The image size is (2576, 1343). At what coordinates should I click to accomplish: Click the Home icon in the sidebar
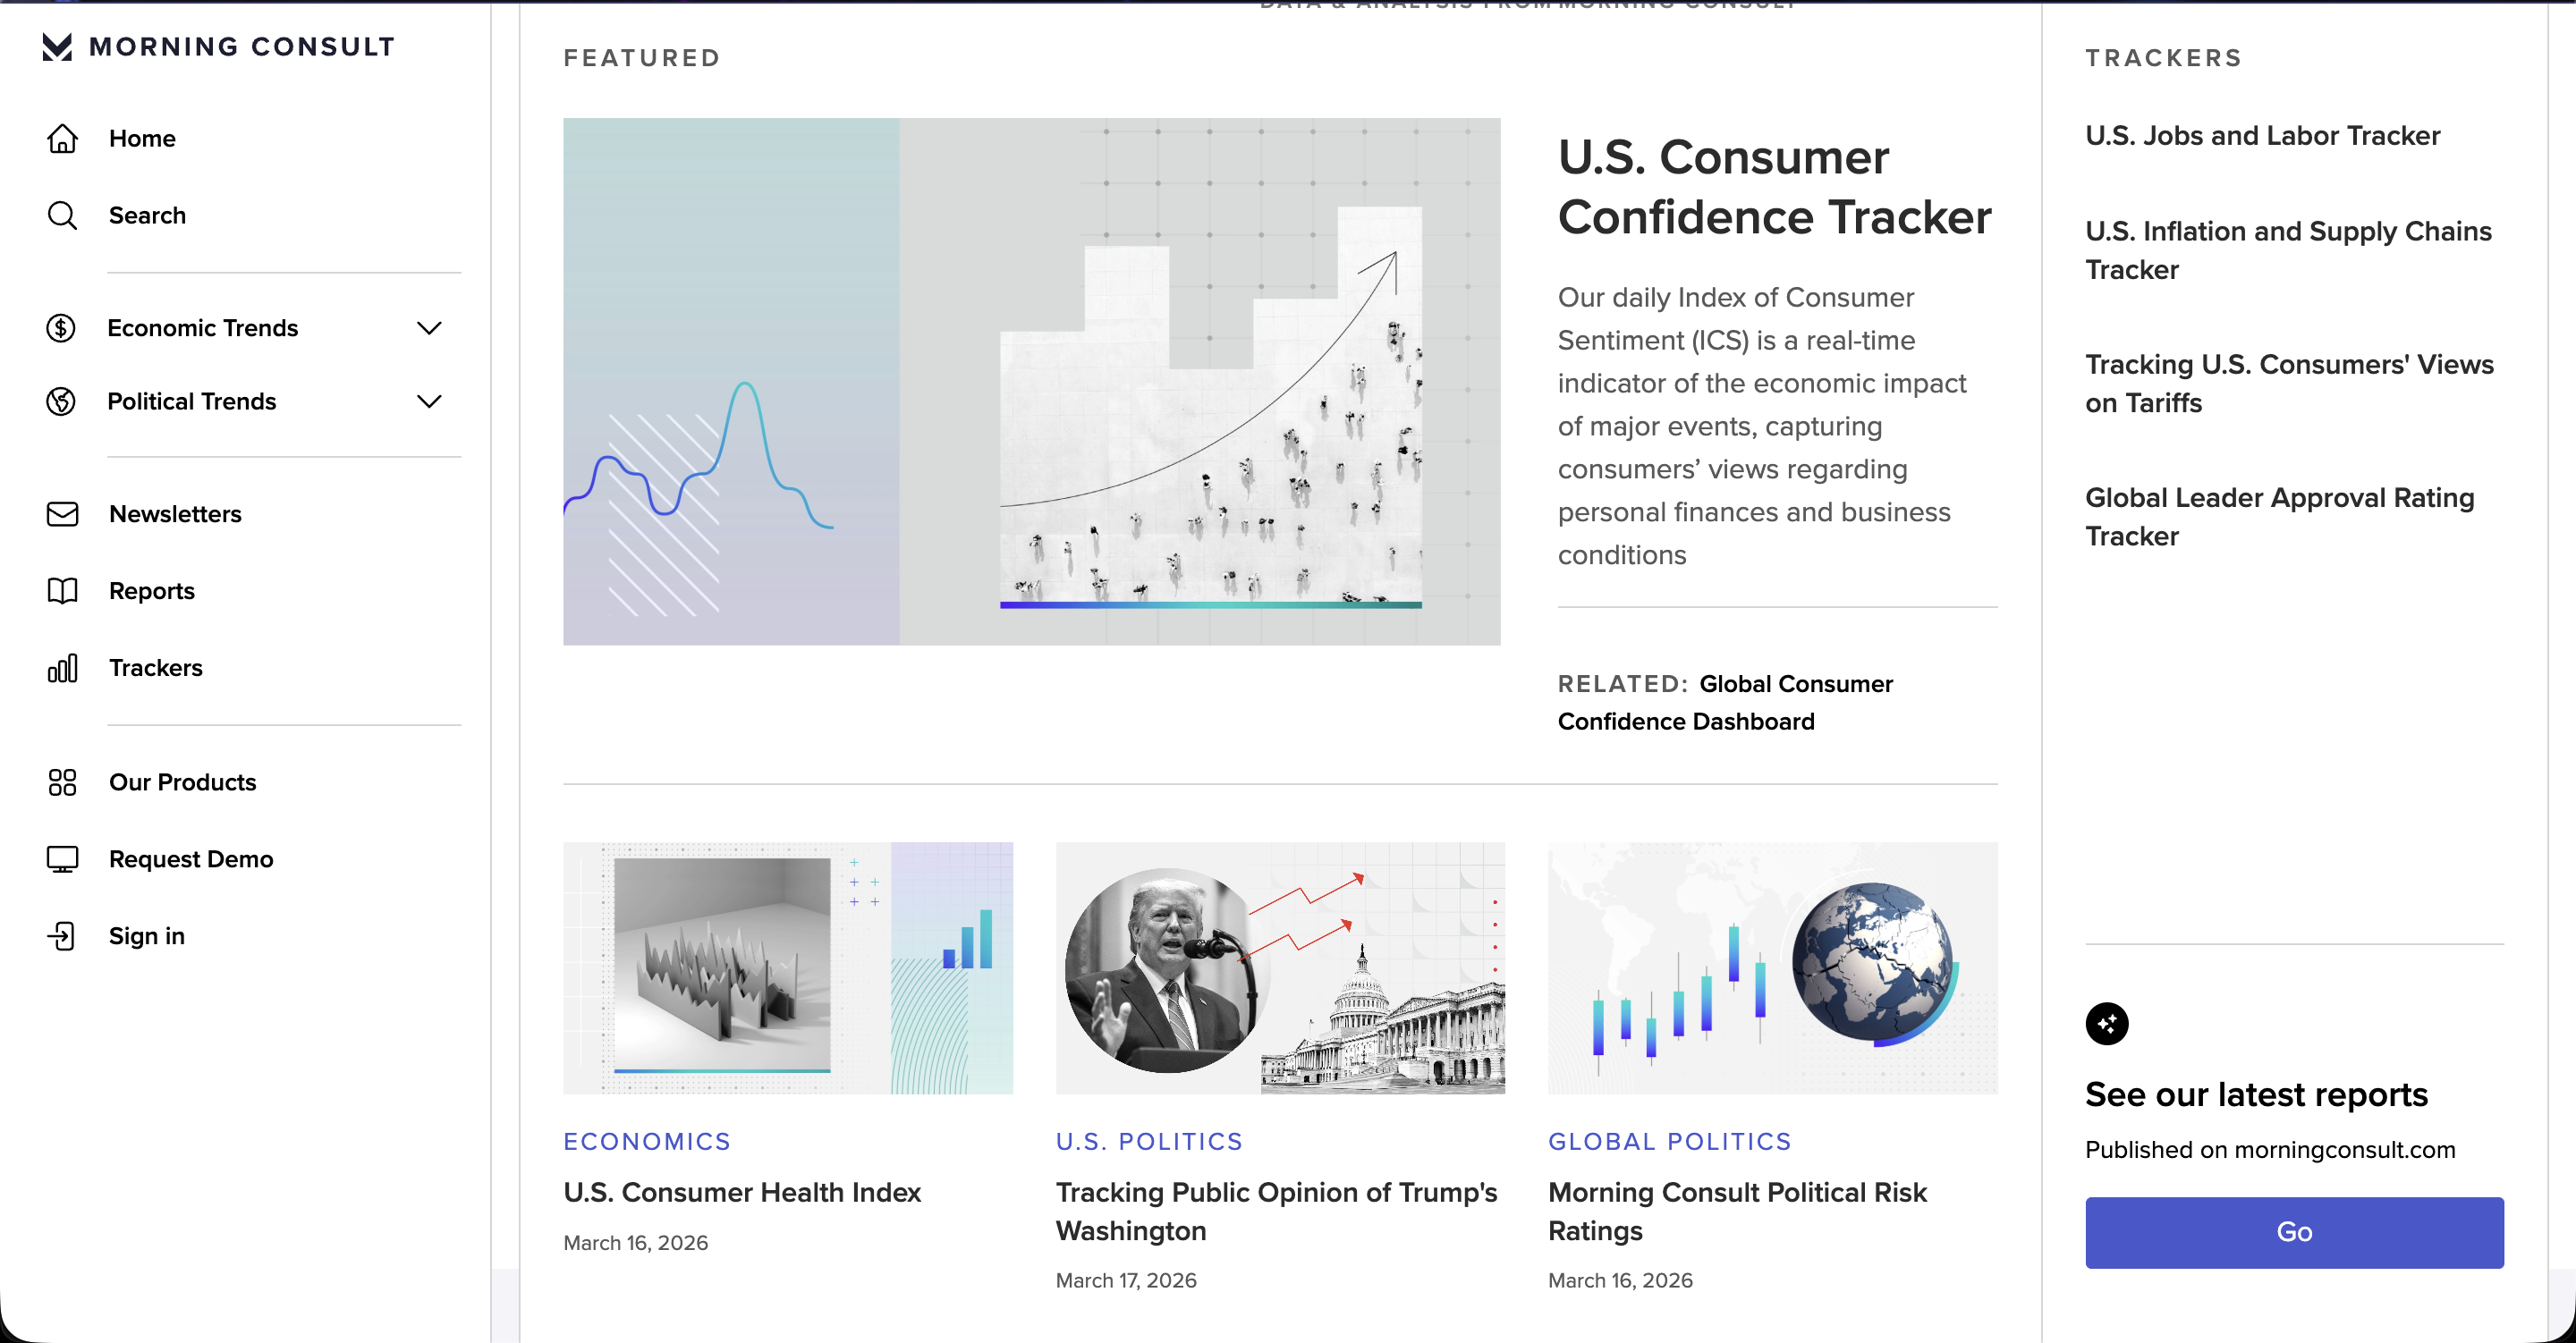click(x=62, y=139)
